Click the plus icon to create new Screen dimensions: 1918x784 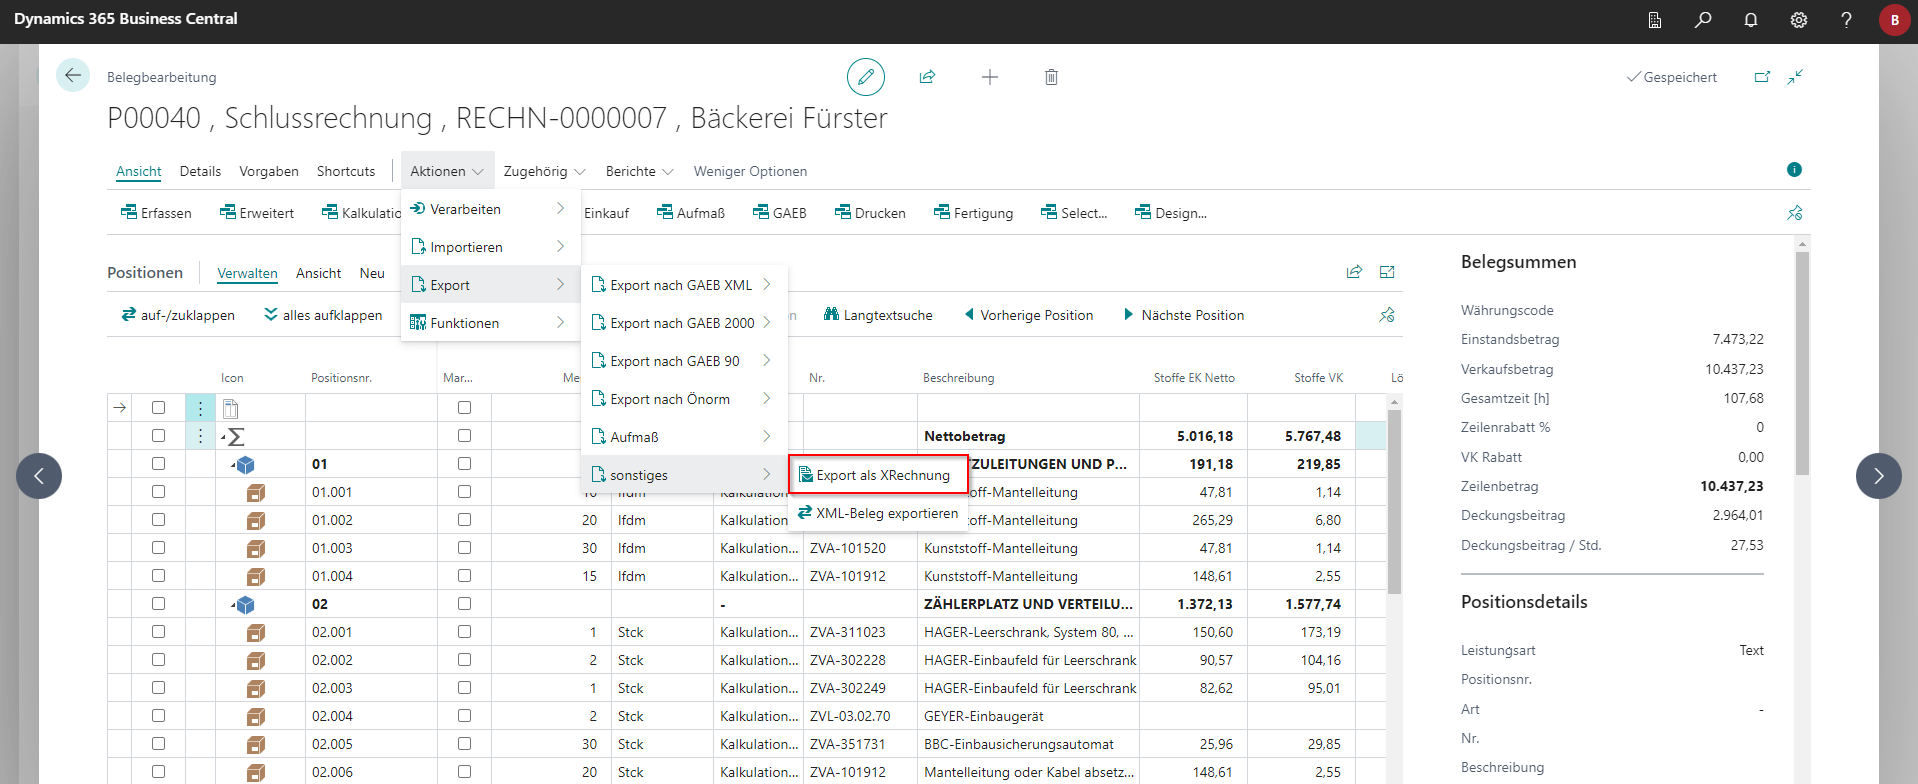990,77
